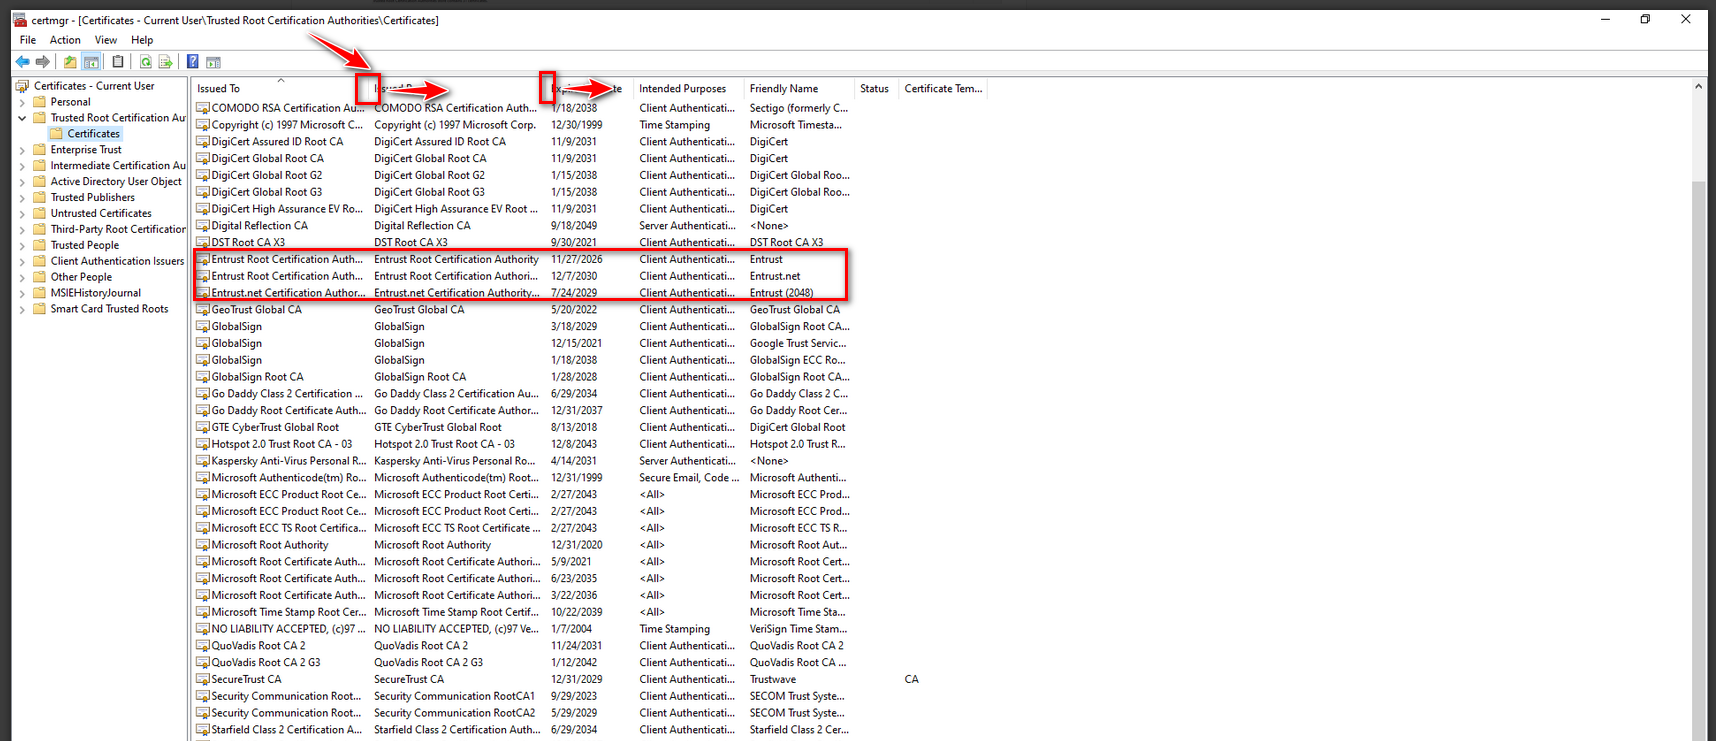
Task: Click the vertical scrollbar up arrow
Action: pyautogui.click(x=1698, y=87)
